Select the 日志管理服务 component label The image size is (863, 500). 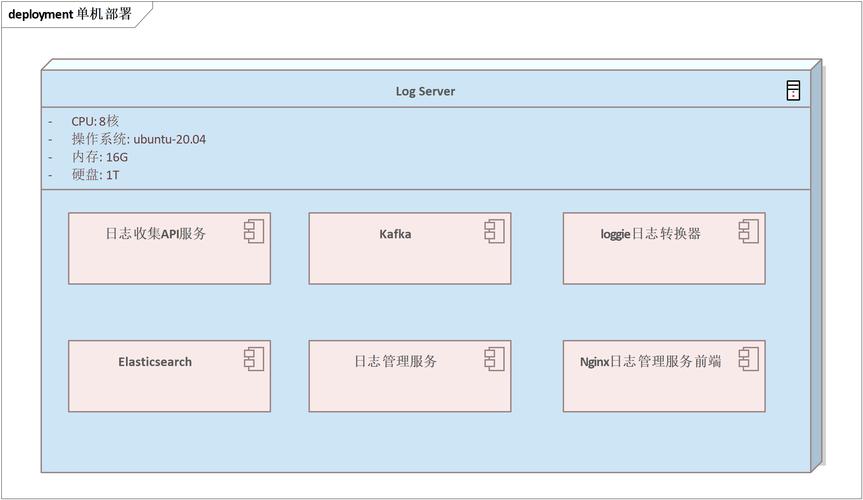(x=396, y=361)
